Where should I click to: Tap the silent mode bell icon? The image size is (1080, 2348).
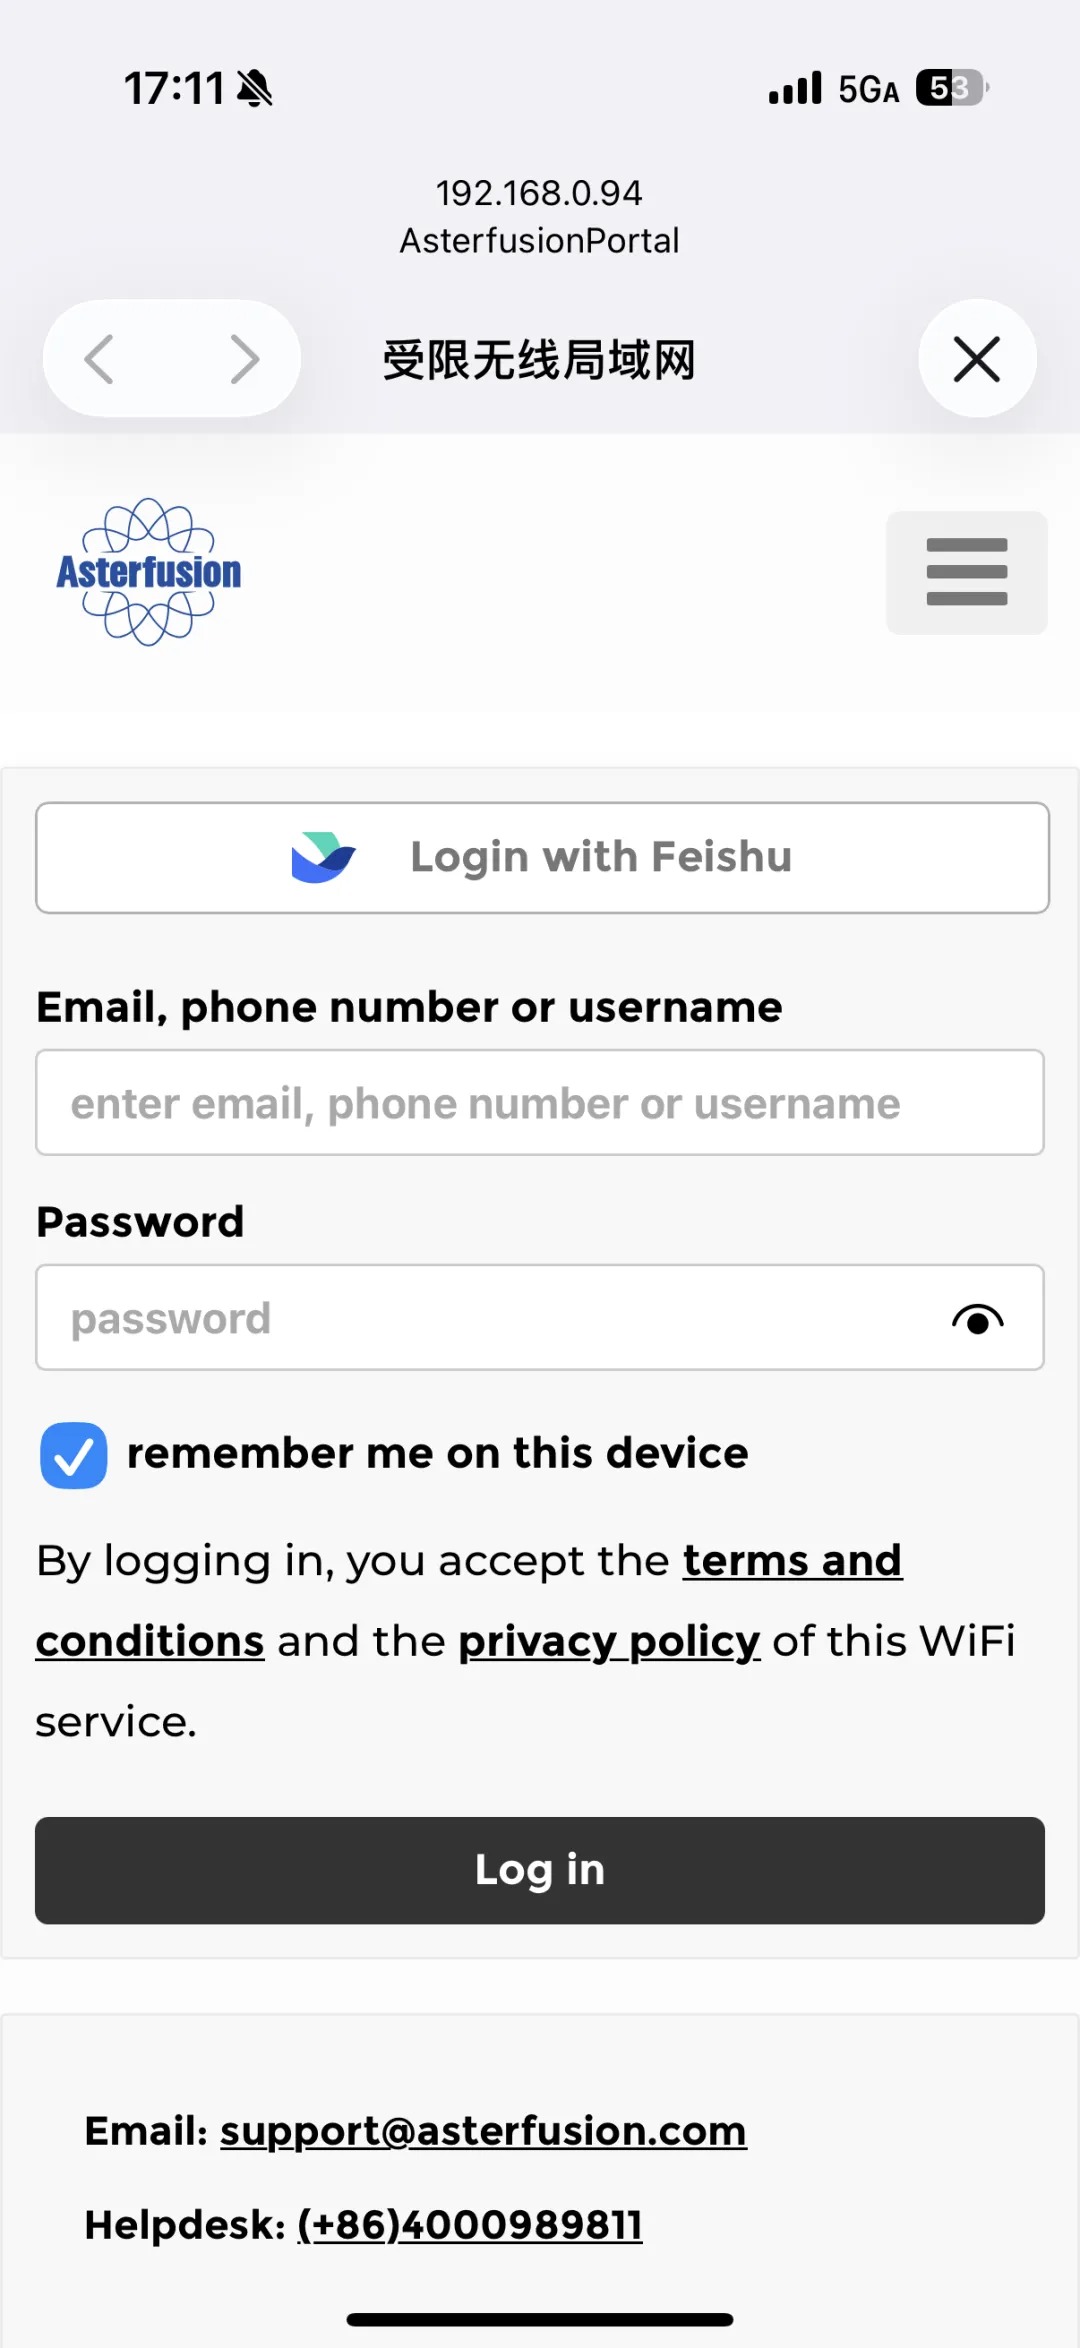click(x=255, y=88)
